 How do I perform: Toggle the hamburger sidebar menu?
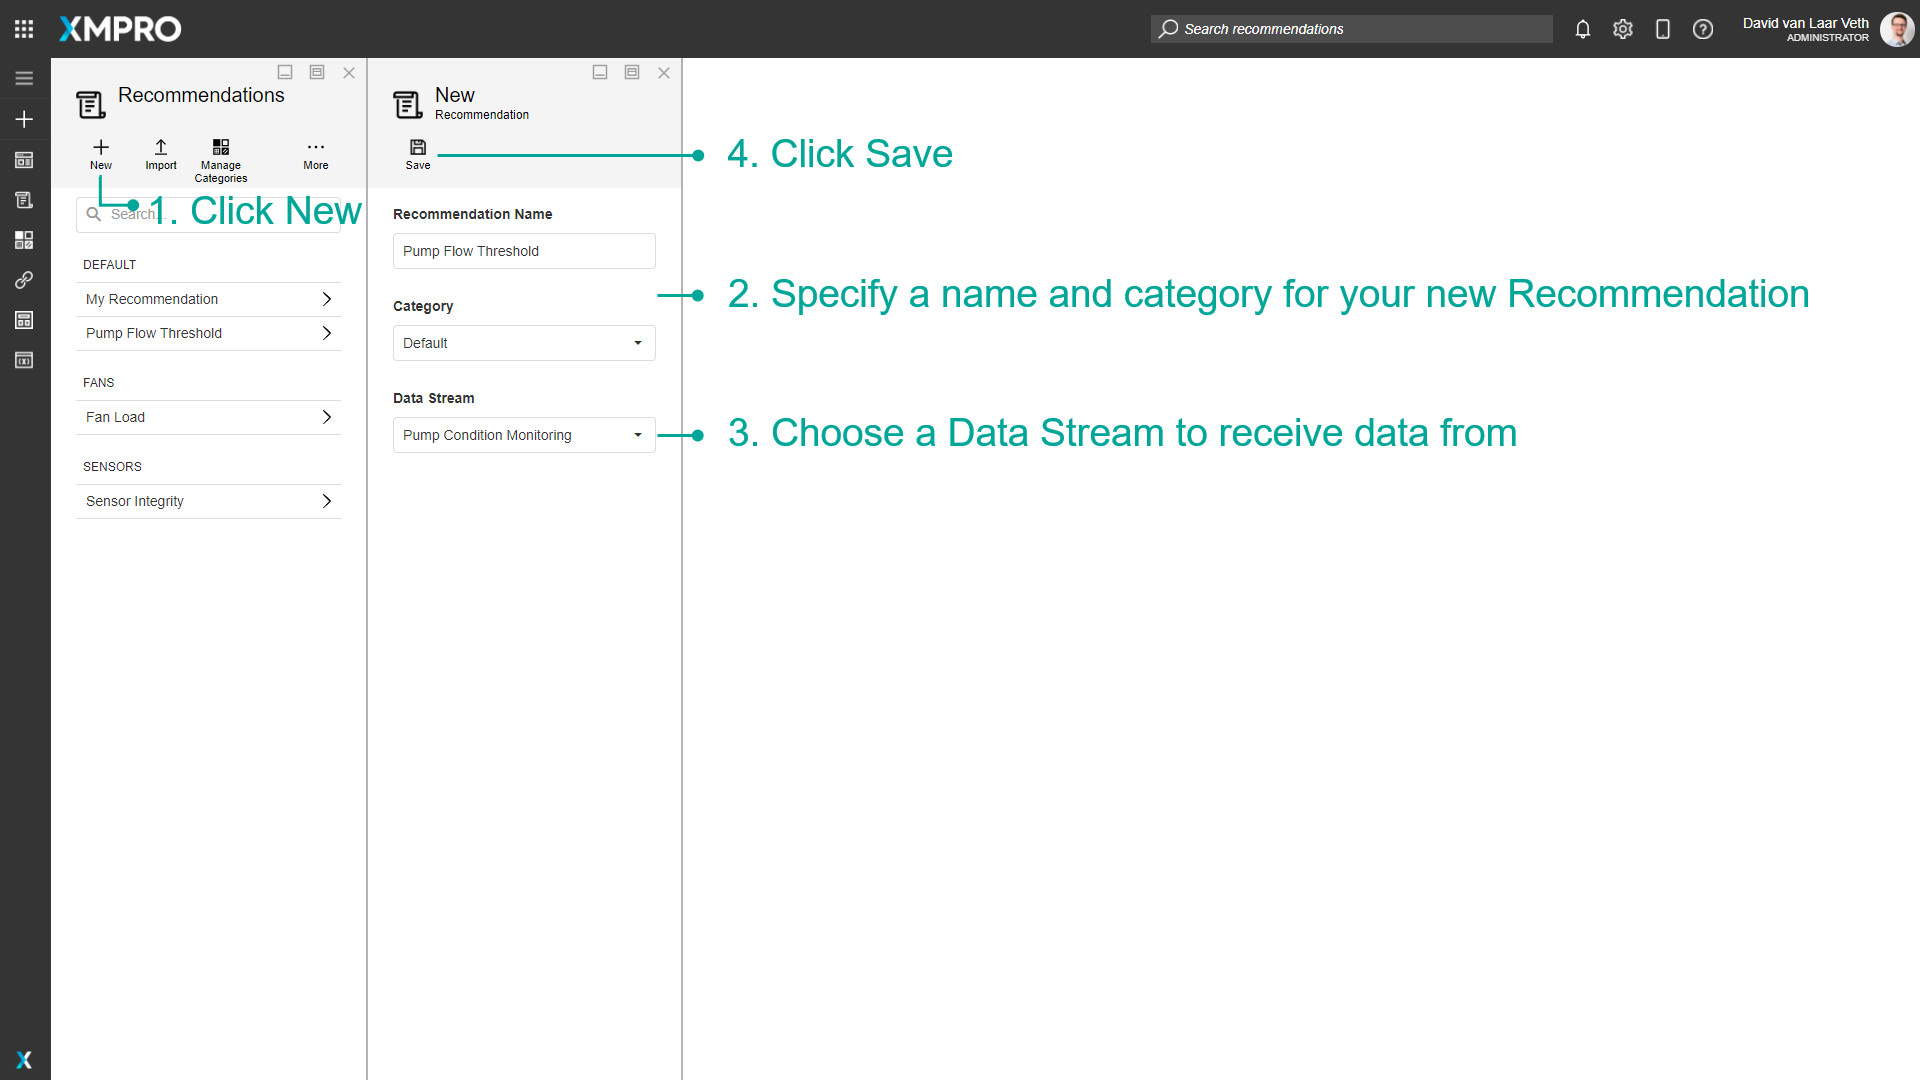24,78
